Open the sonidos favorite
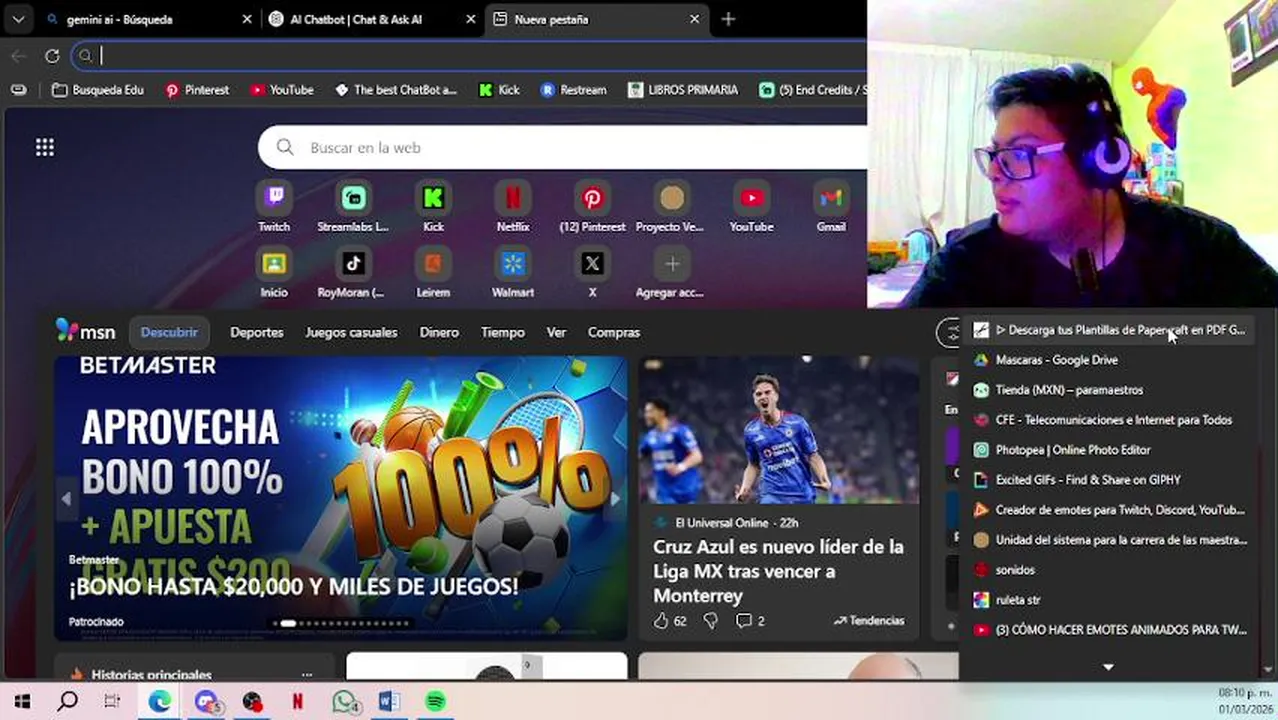The height and width of the screenshot is (720, 1278). [x=1110, y=570]
